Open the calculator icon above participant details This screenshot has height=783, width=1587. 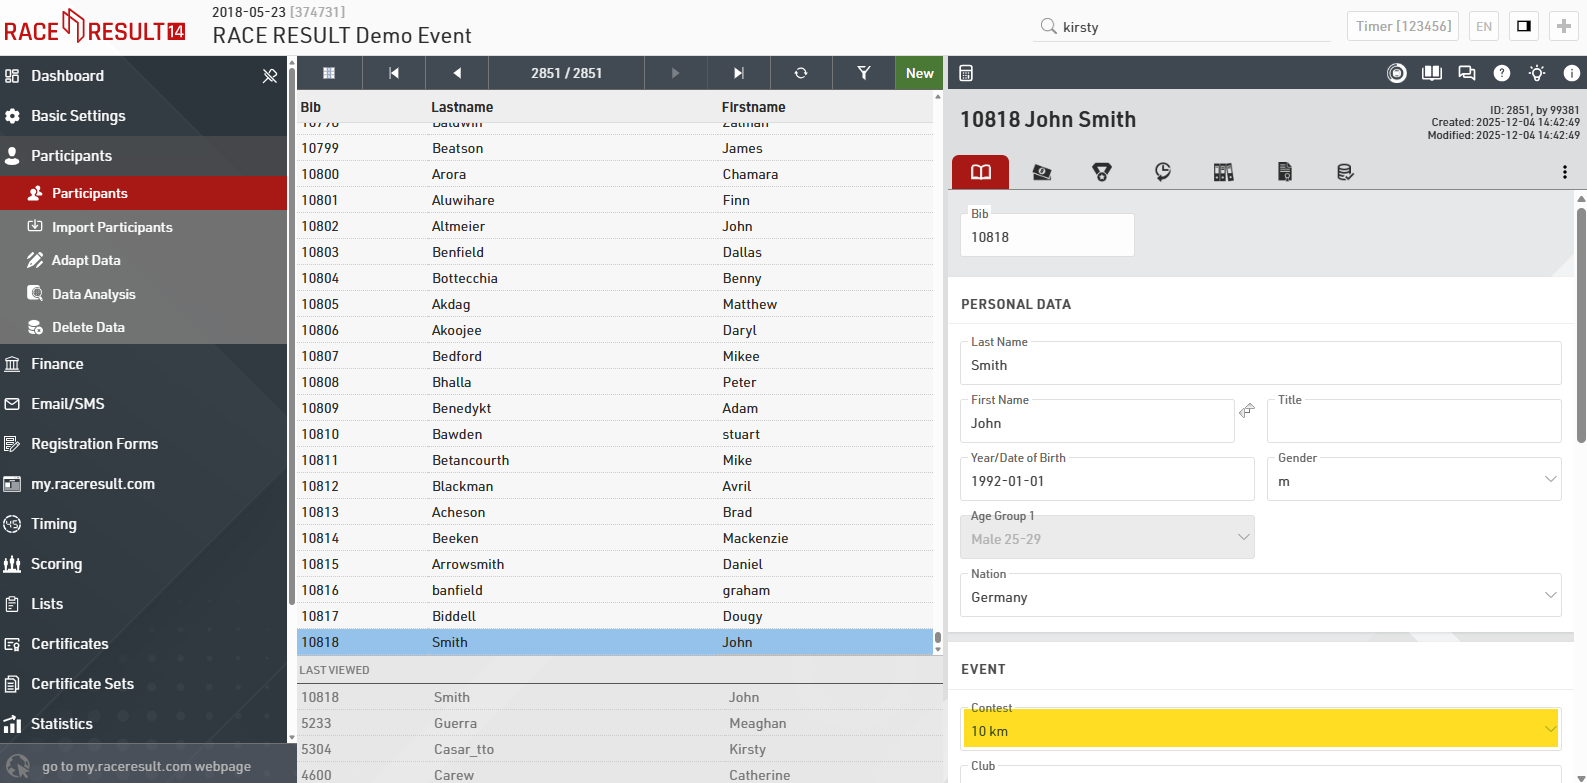(x=966, y=73)
